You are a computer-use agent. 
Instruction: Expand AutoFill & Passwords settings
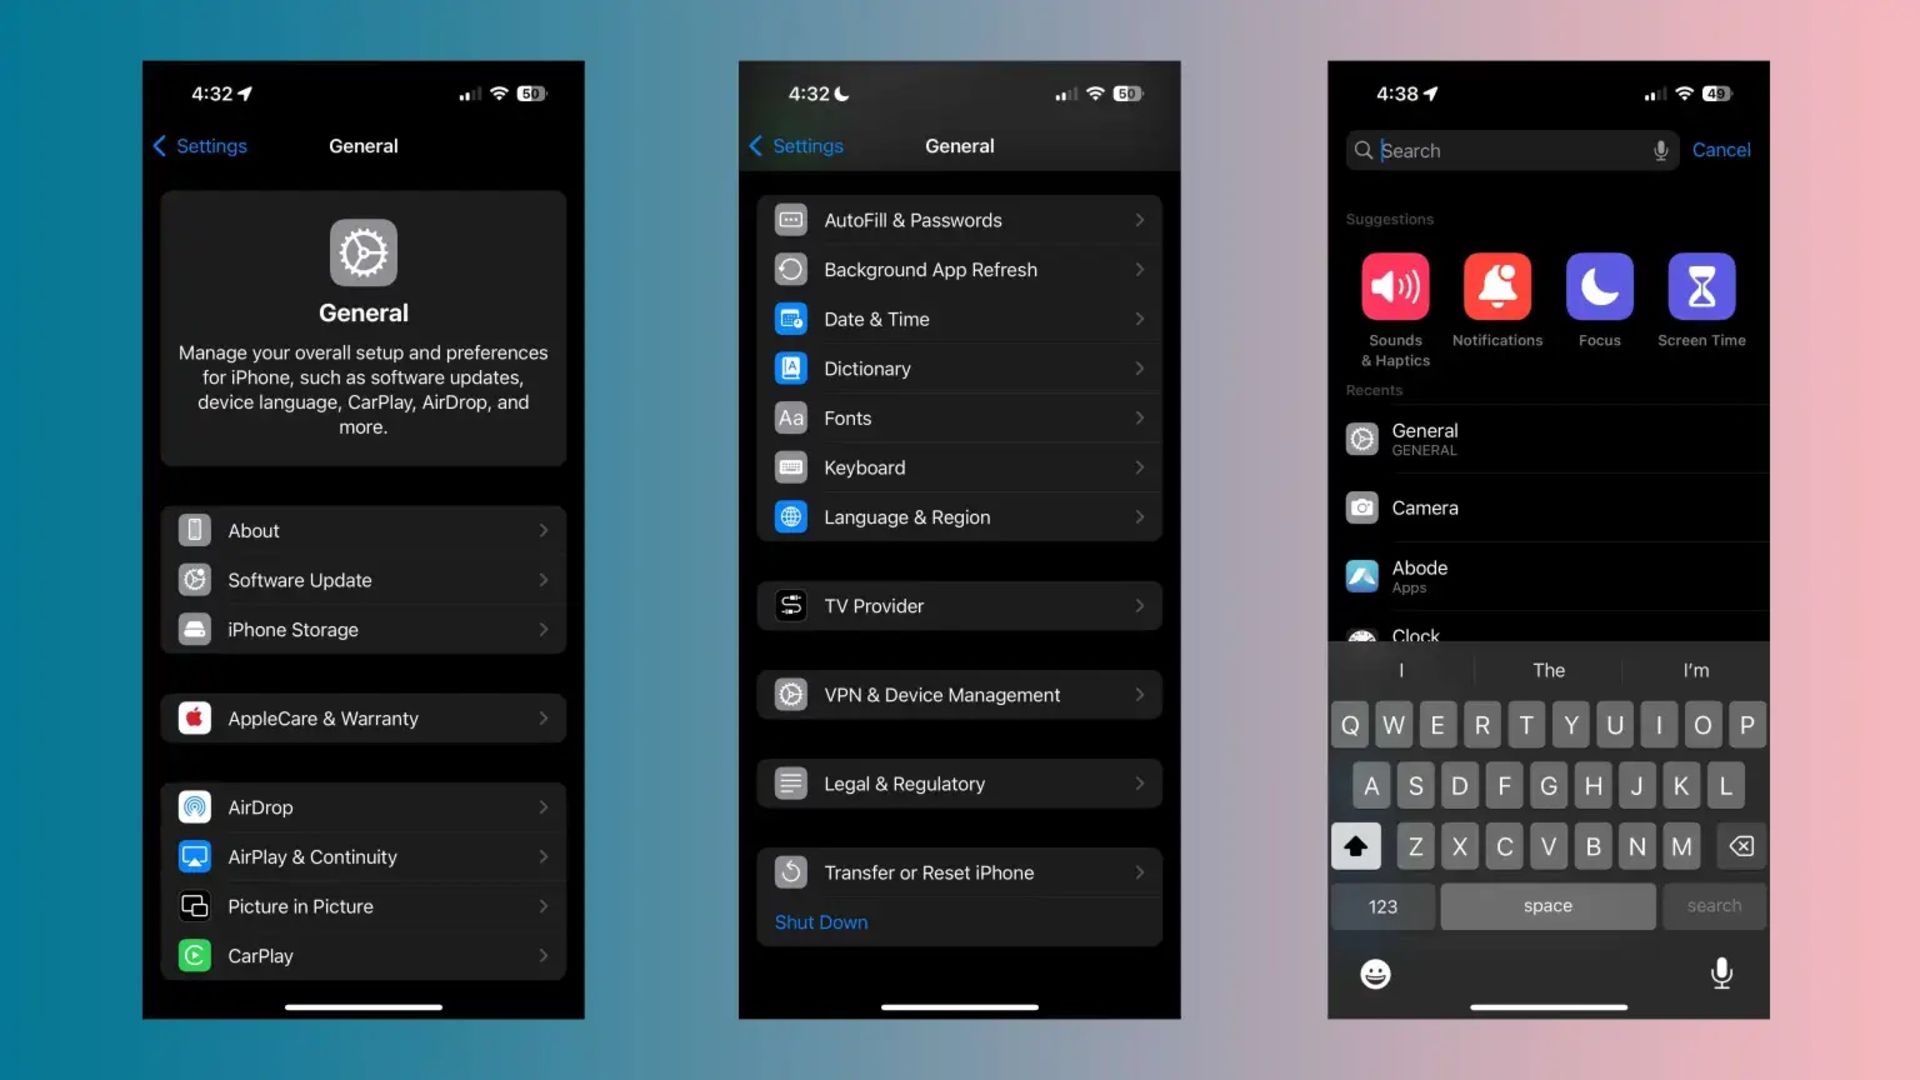(x=957, y=219)
